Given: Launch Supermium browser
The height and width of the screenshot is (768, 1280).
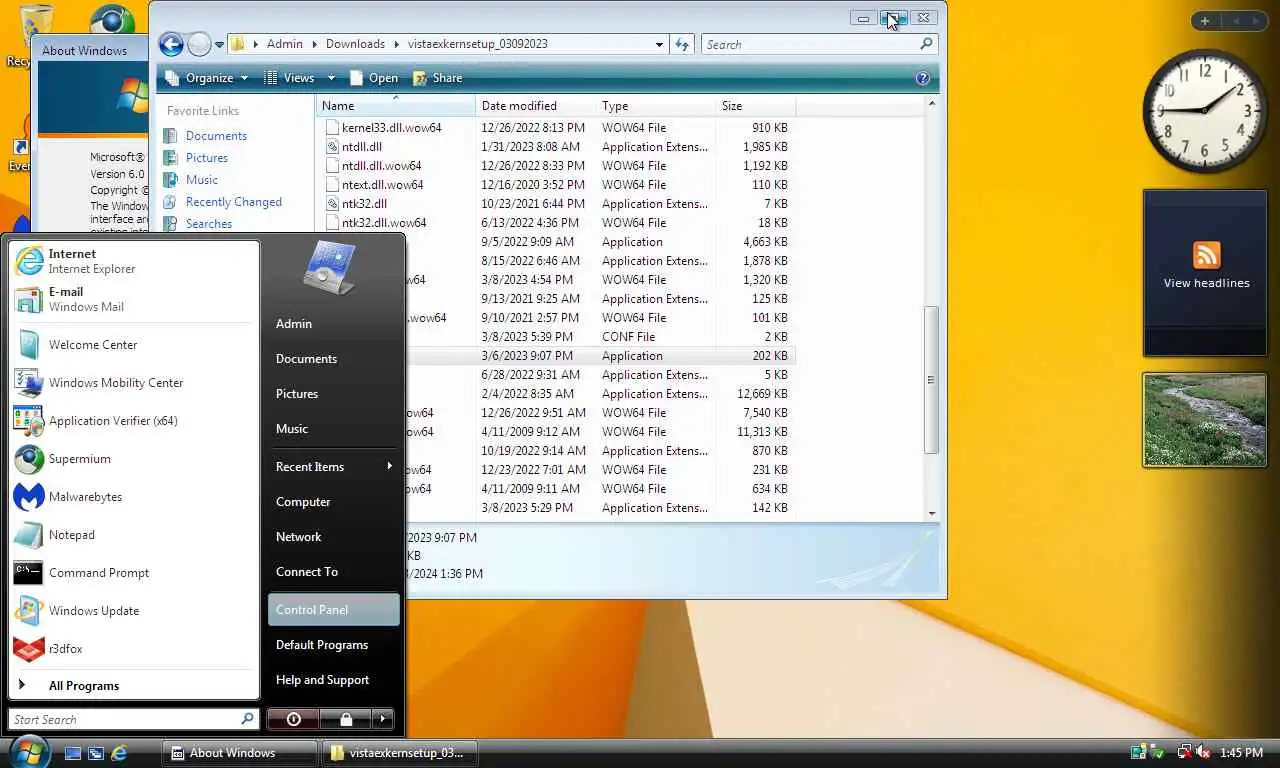Looking at the screenshot, I should (x=133, y=459).
